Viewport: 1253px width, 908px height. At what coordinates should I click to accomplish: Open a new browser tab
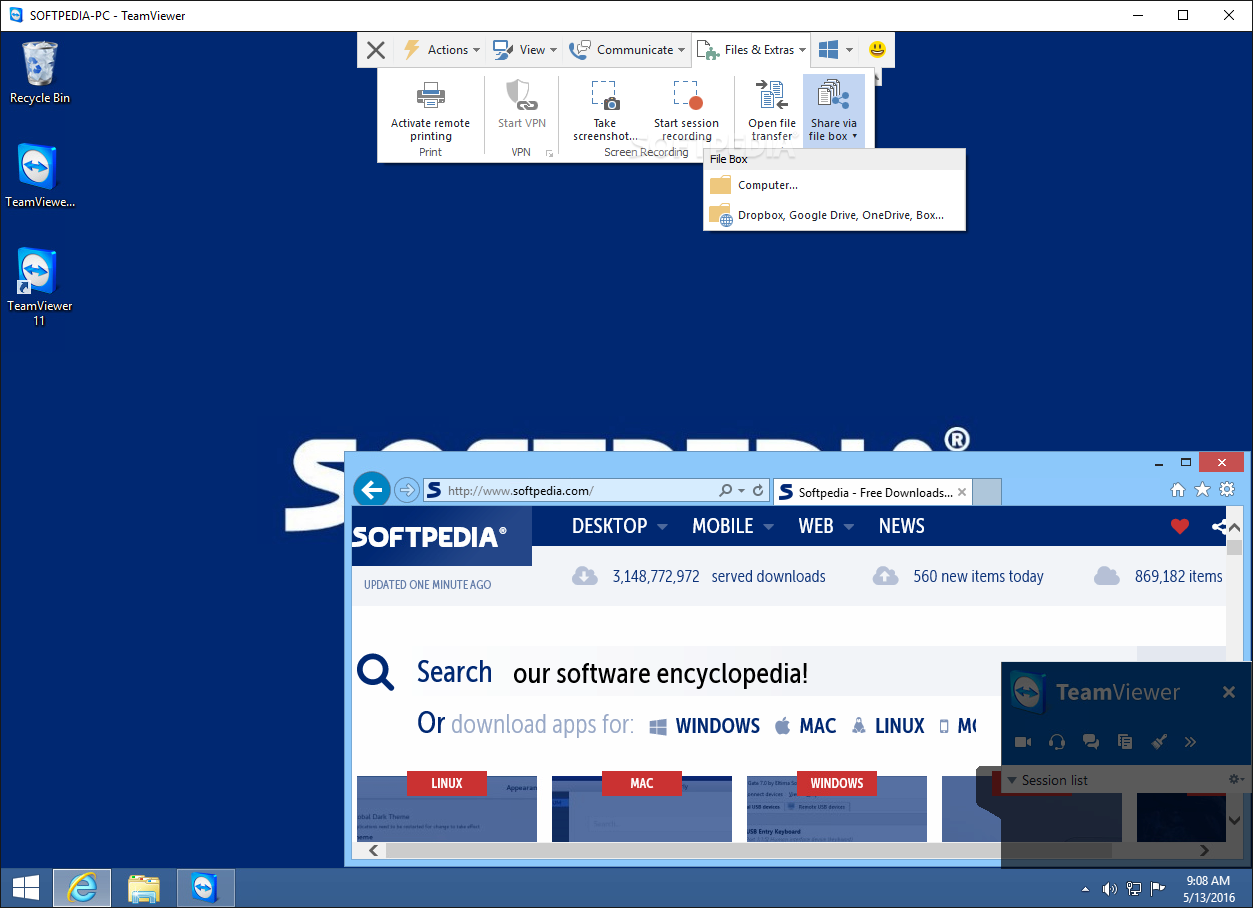[987, 492]
